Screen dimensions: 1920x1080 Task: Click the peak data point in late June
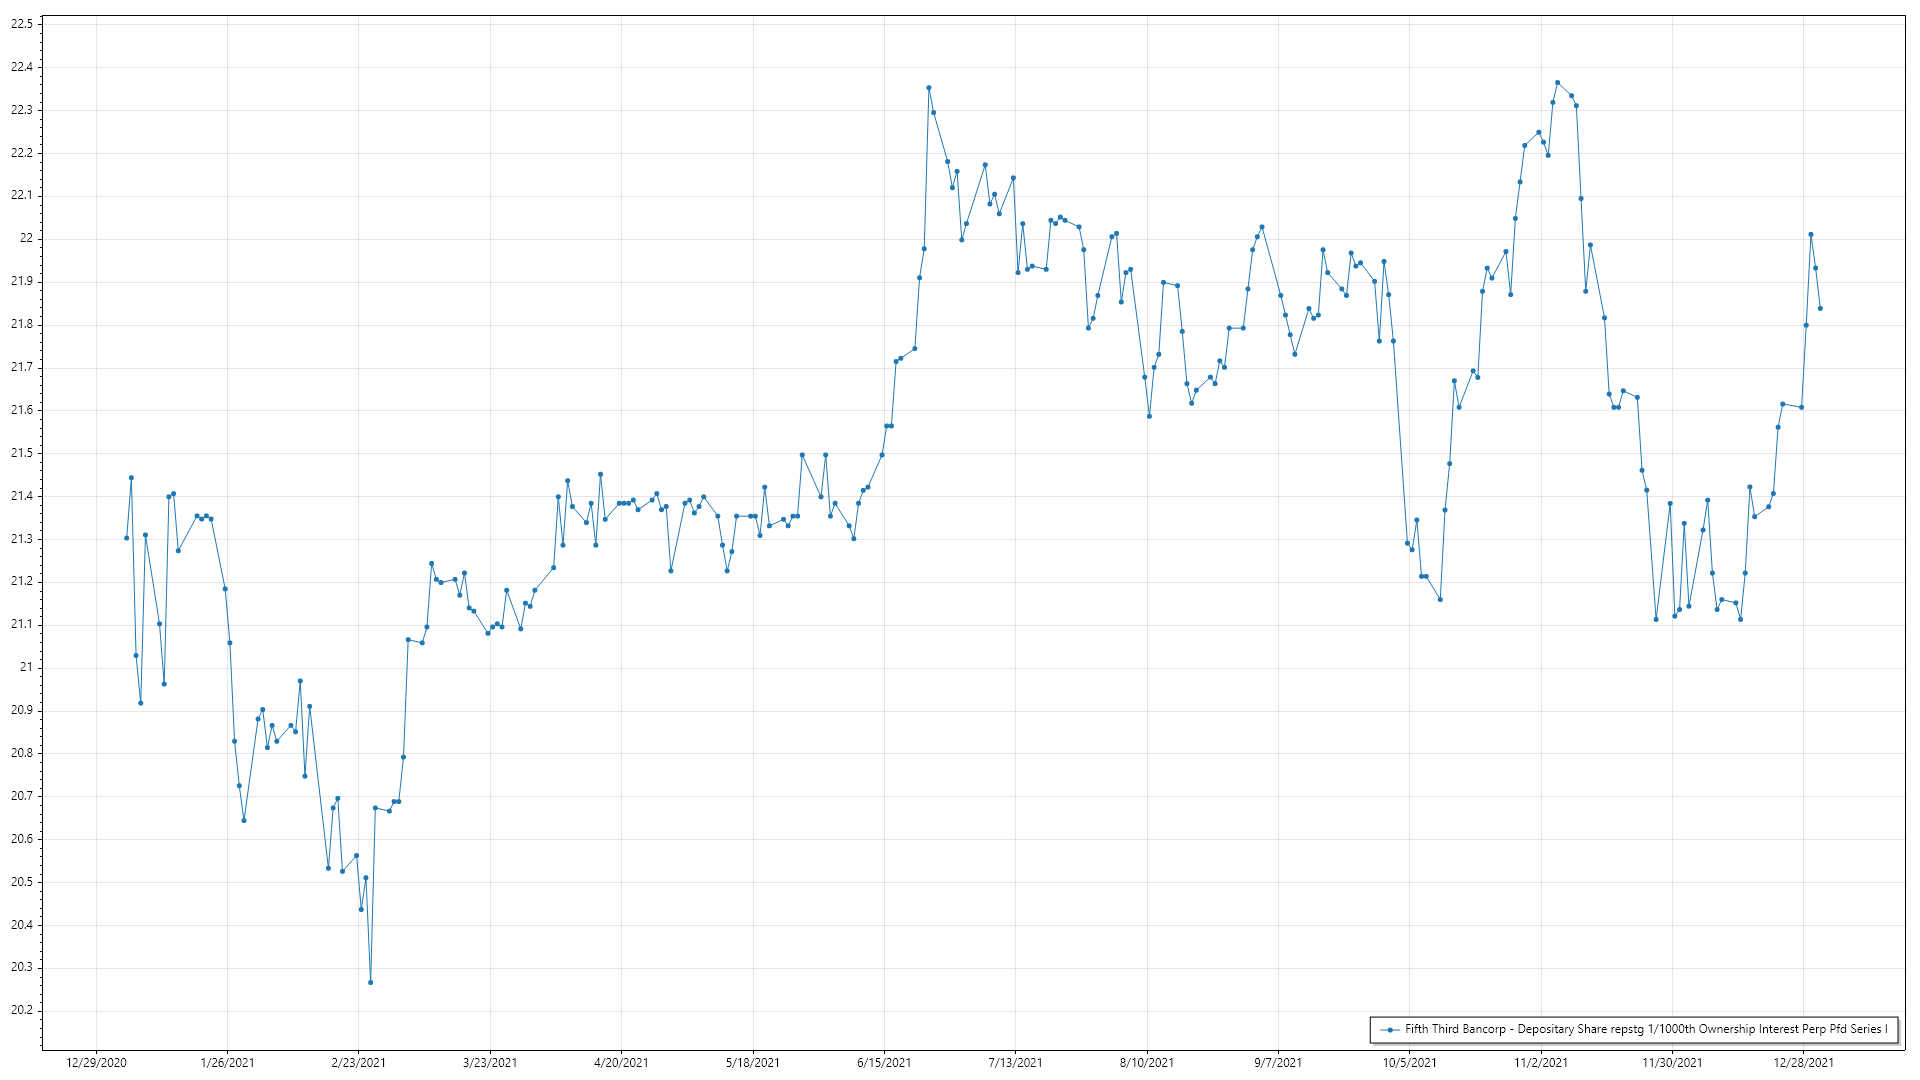pos(928,88)
